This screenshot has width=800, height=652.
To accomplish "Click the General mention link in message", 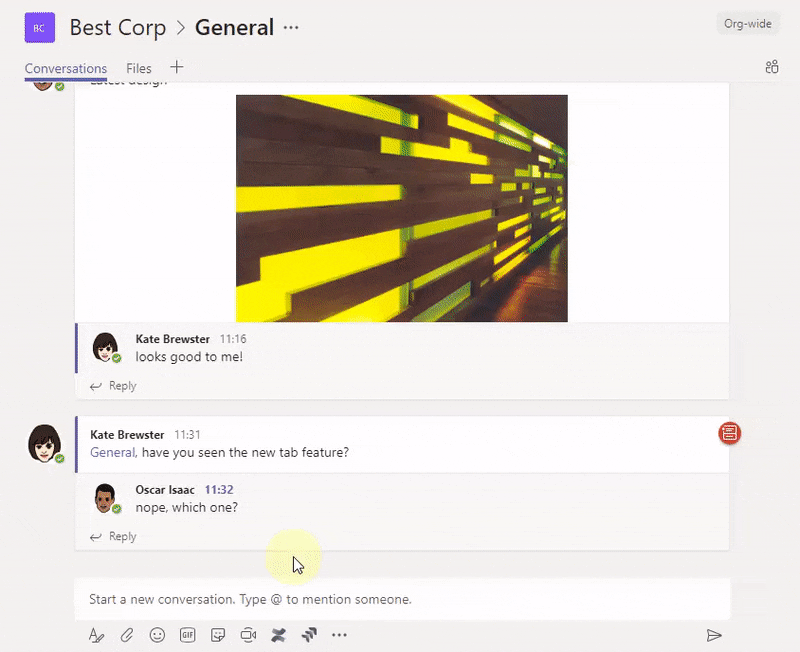I will click(112, 452).
